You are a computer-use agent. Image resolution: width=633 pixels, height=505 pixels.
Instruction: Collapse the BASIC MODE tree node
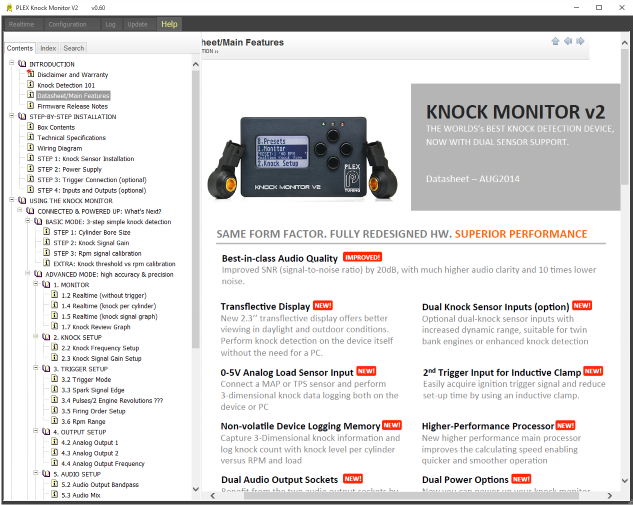(28, 220)
